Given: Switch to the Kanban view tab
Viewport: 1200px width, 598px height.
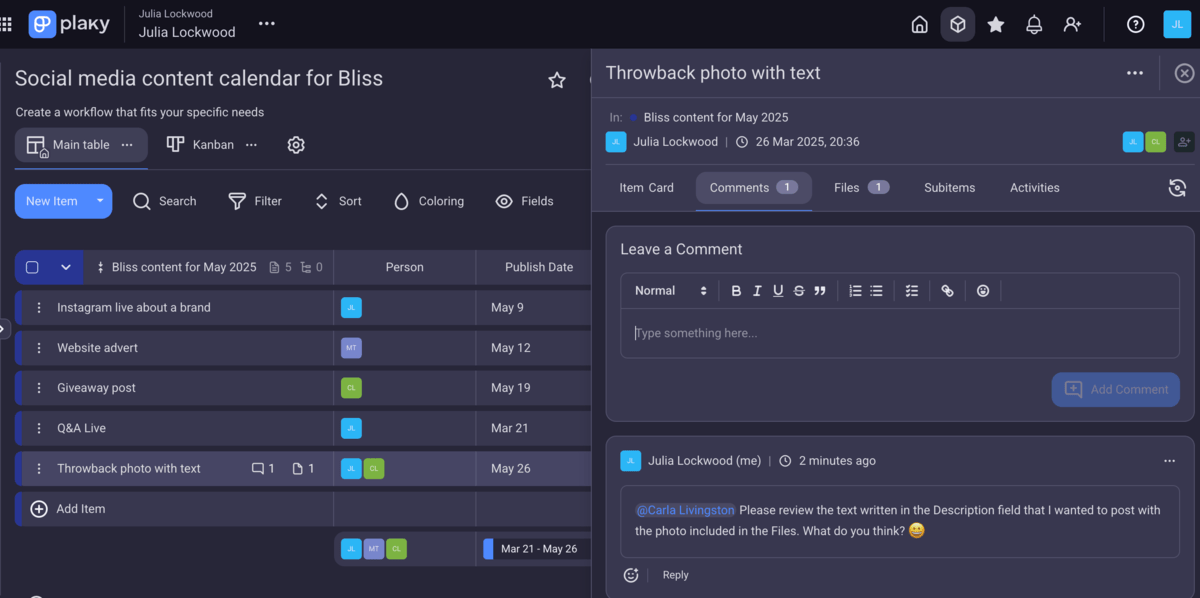Looking at the screenshot, I should tap(201, 145).
